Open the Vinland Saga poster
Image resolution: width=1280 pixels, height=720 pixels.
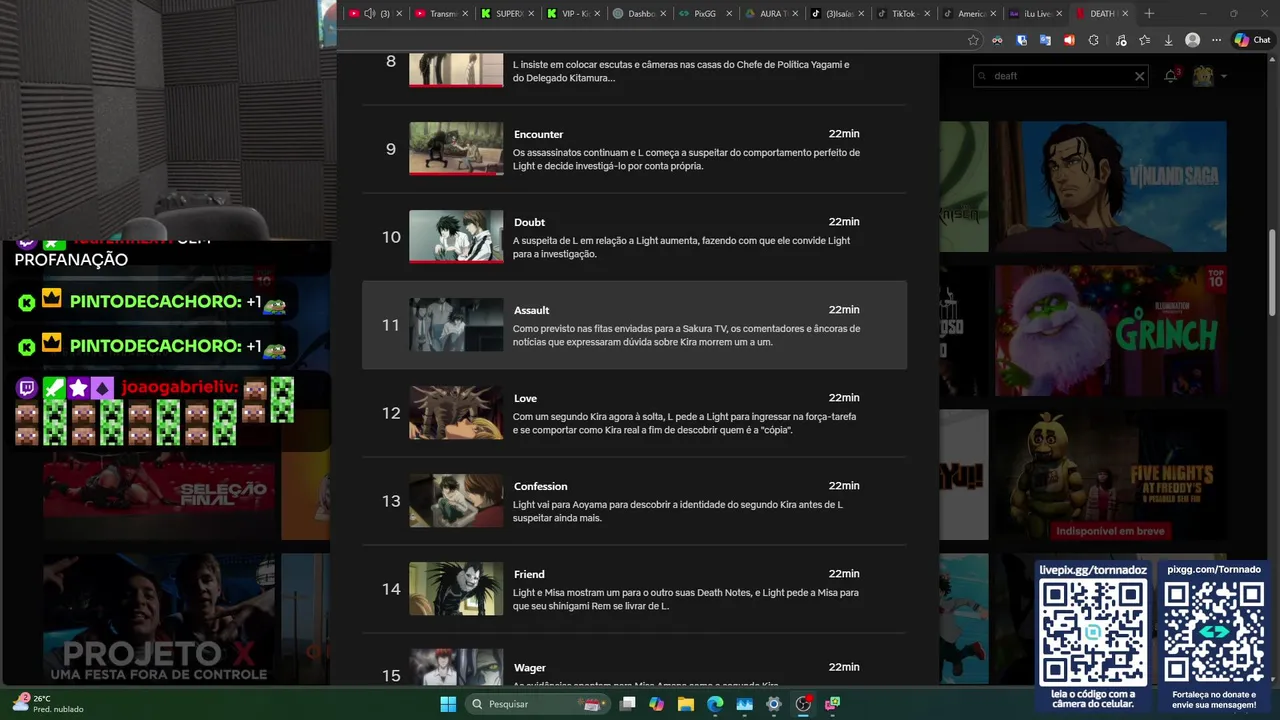[x=1111, y=187]
